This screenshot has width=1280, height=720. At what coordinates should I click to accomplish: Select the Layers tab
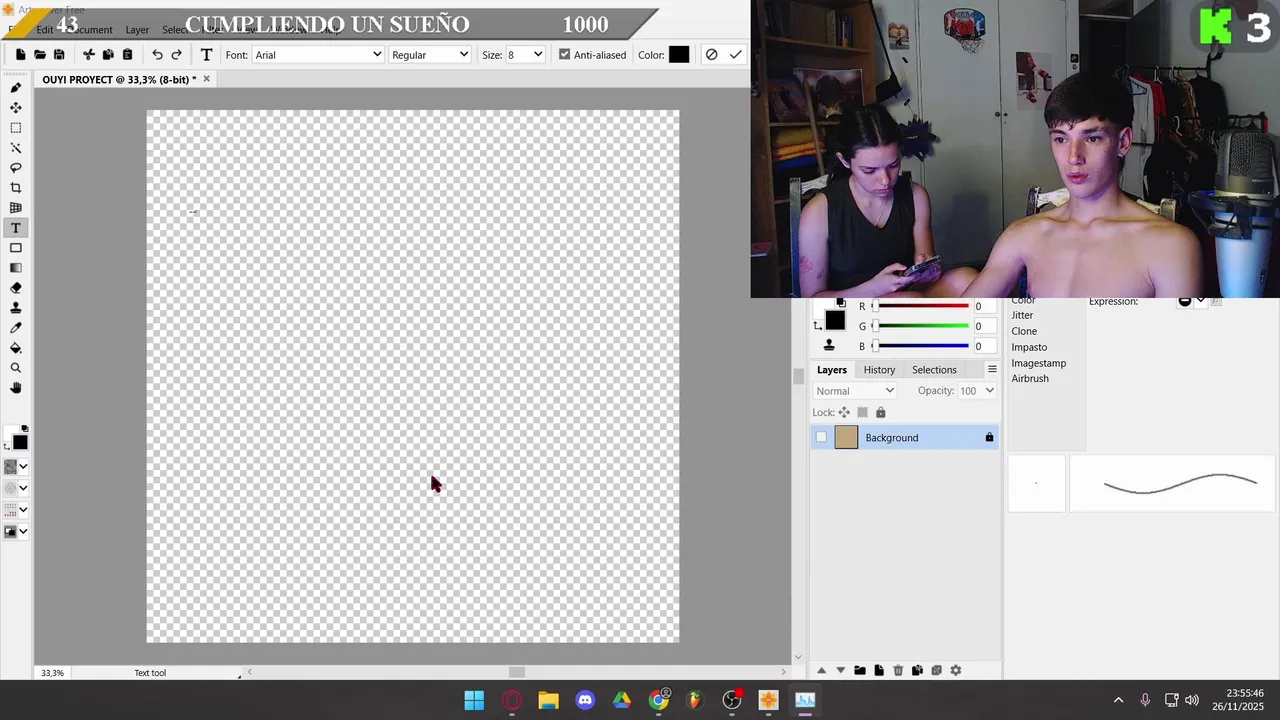tap(832, 370)
